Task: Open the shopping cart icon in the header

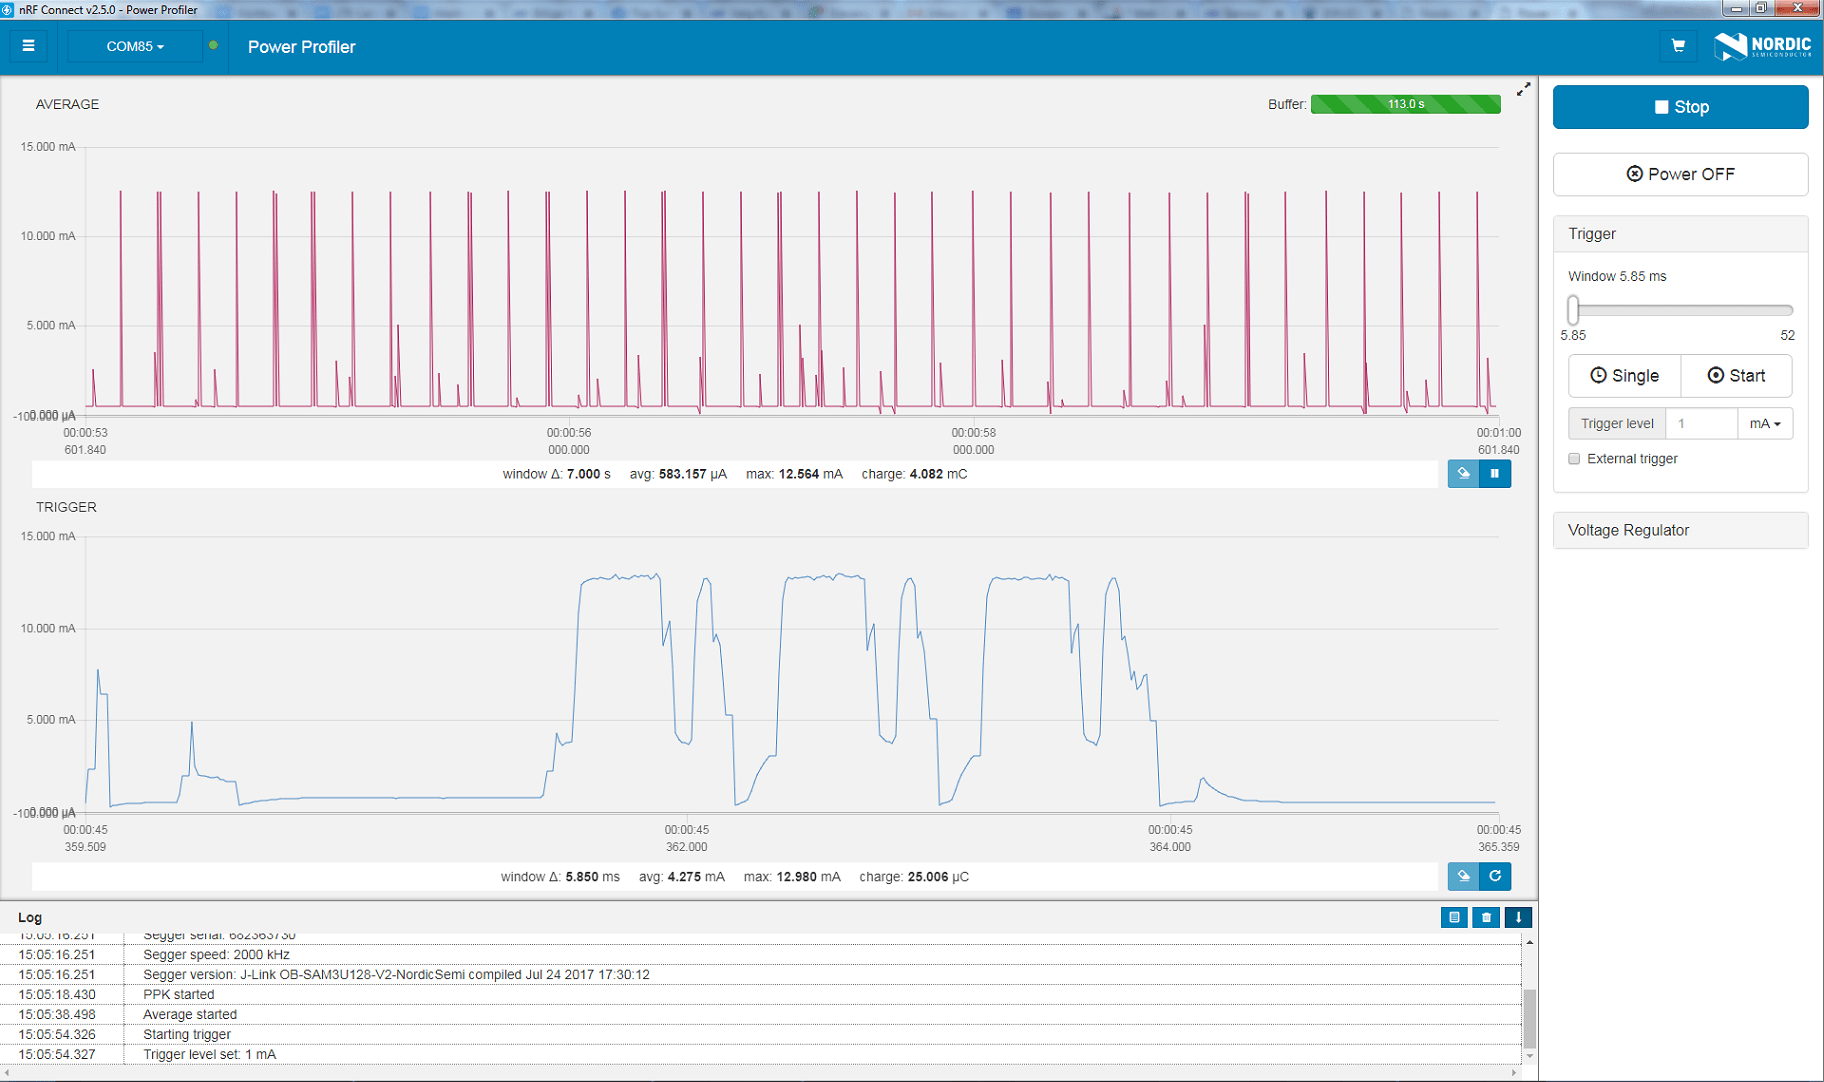Action: click(1679, 46)
